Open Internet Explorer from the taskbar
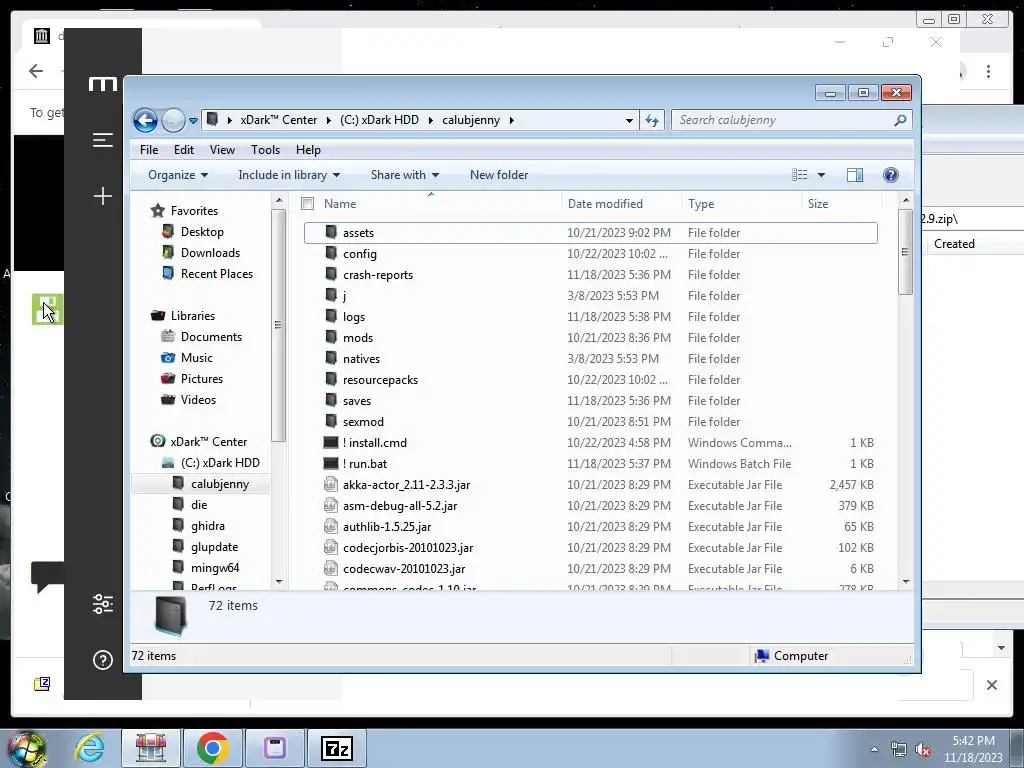Image resolution: width=1024 pixels, height=768 pixels. click(89, 748)
